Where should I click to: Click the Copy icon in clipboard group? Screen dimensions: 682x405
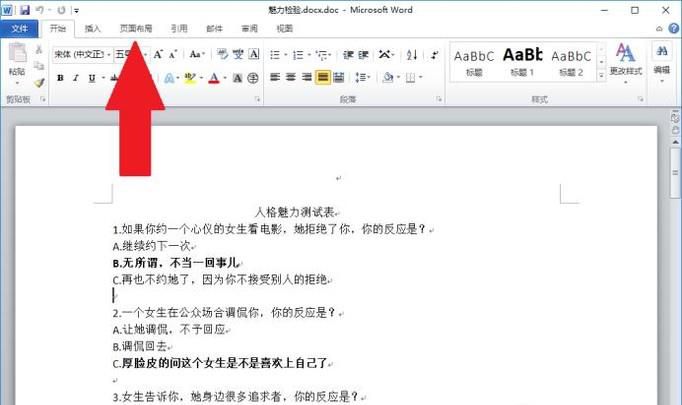39,66
